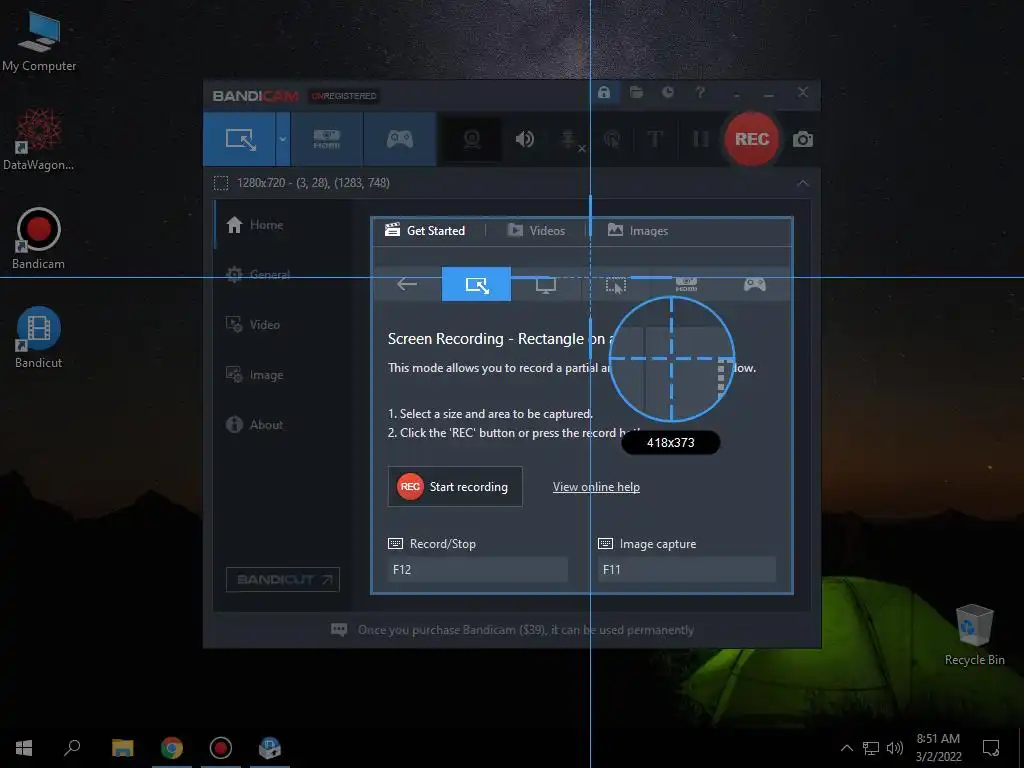Open DataWagon desktop shortcut

click(x=39, y=139)
